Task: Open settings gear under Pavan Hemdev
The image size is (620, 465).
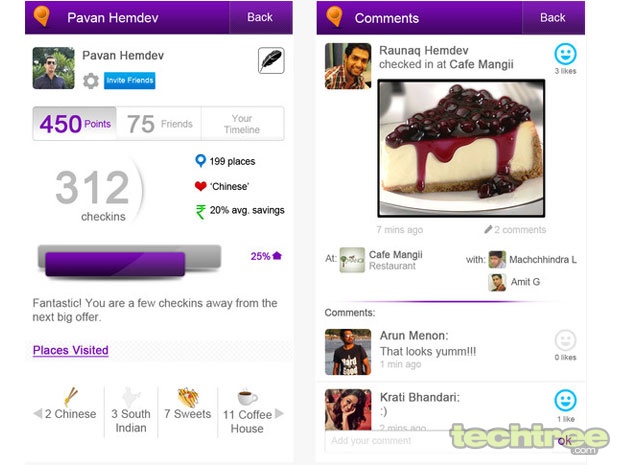Action: click(91, 81)
